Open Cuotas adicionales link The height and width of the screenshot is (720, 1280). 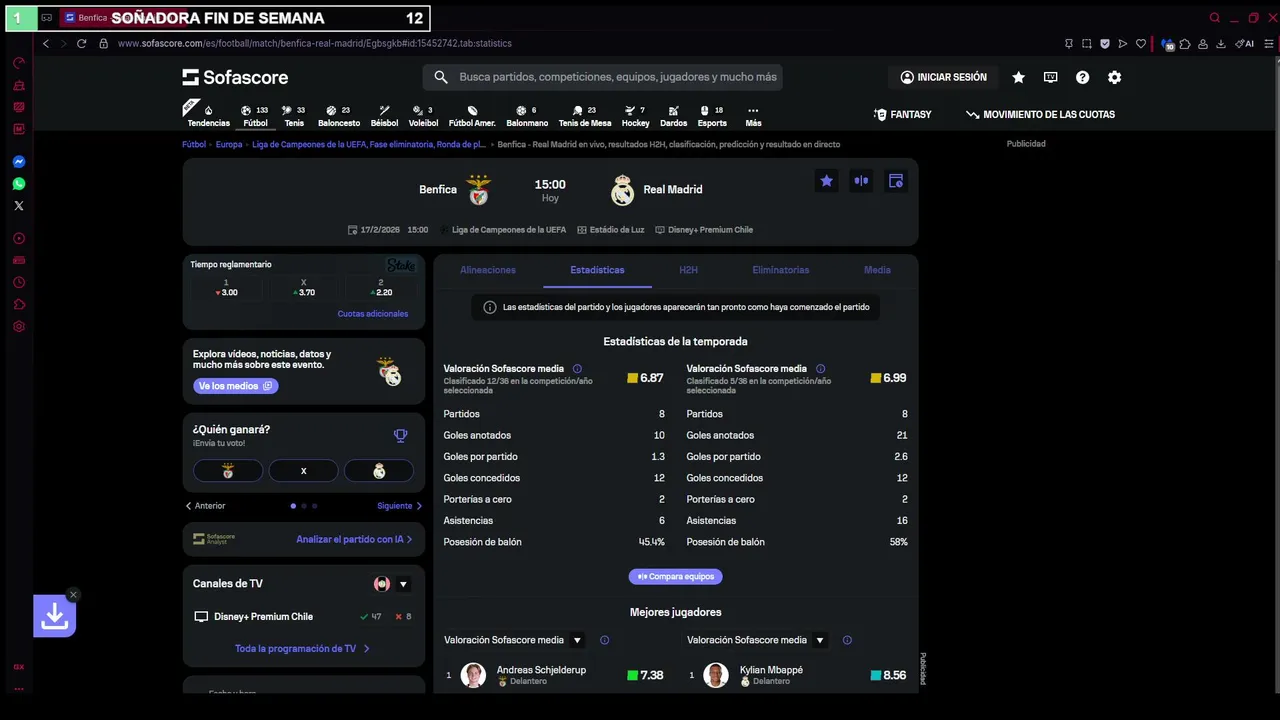tap(373, 314)
